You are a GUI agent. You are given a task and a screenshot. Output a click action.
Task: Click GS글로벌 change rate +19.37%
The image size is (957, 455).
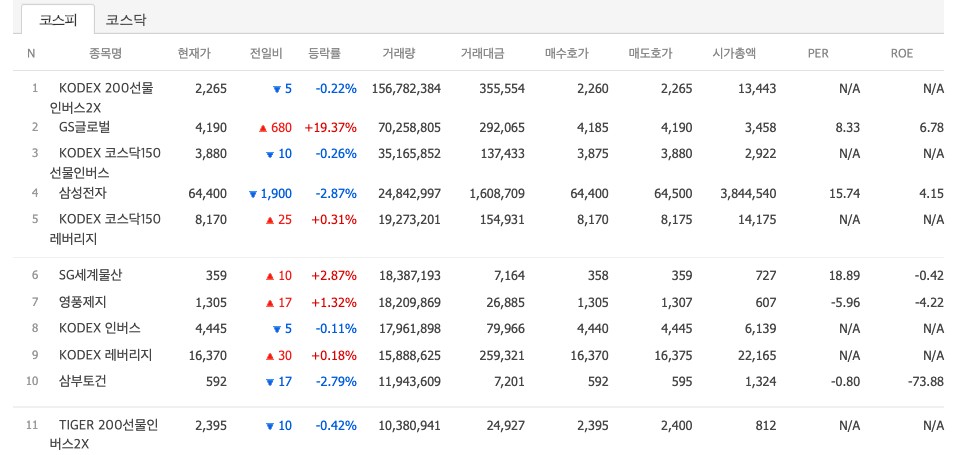pyautogui.click(x=330, y=128)
